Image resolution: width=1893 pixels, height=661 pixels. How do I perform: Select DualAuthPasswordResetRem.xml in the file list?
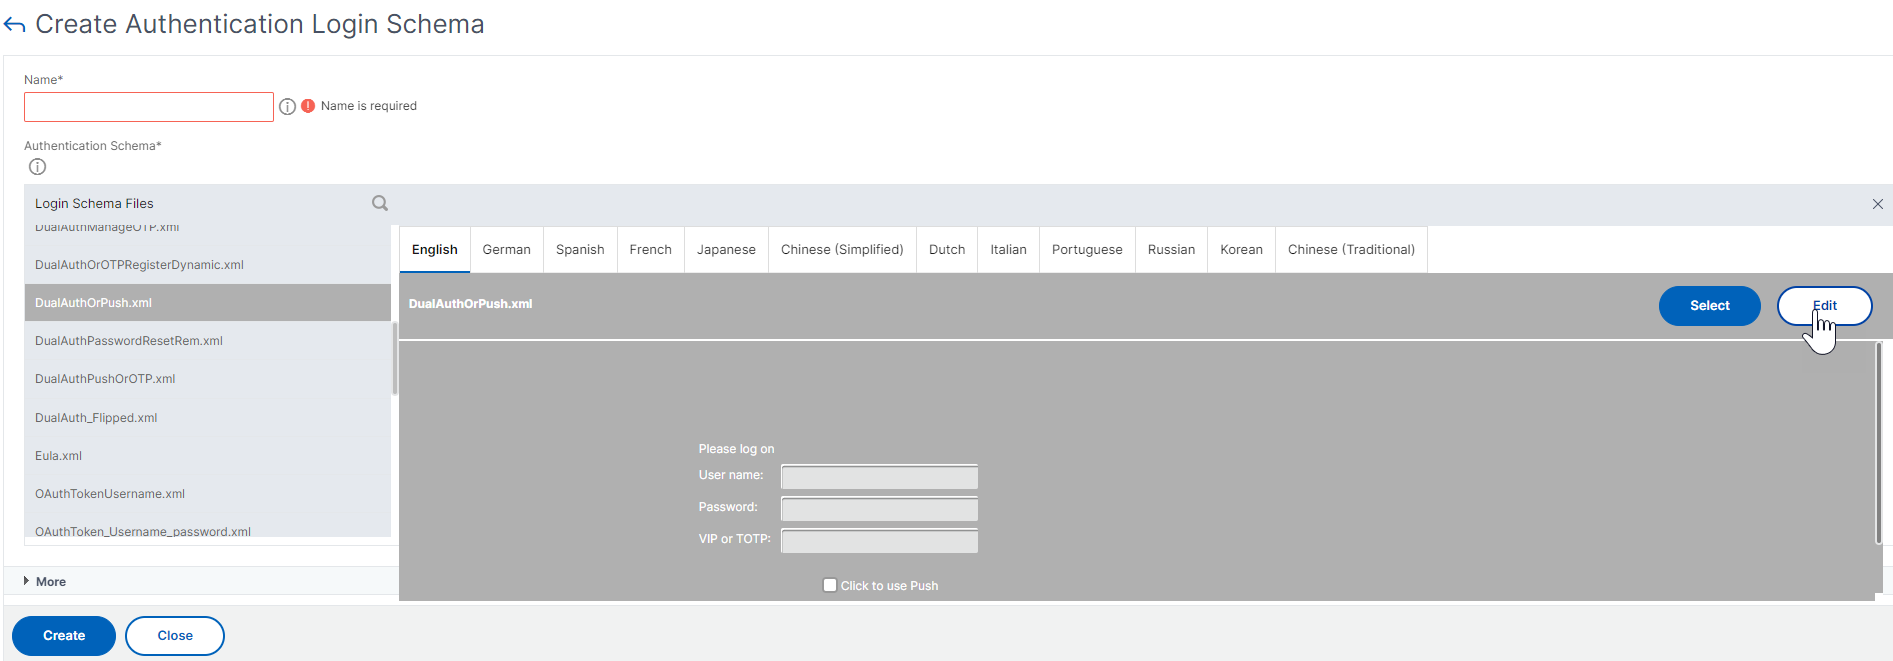tap(207, 341)
